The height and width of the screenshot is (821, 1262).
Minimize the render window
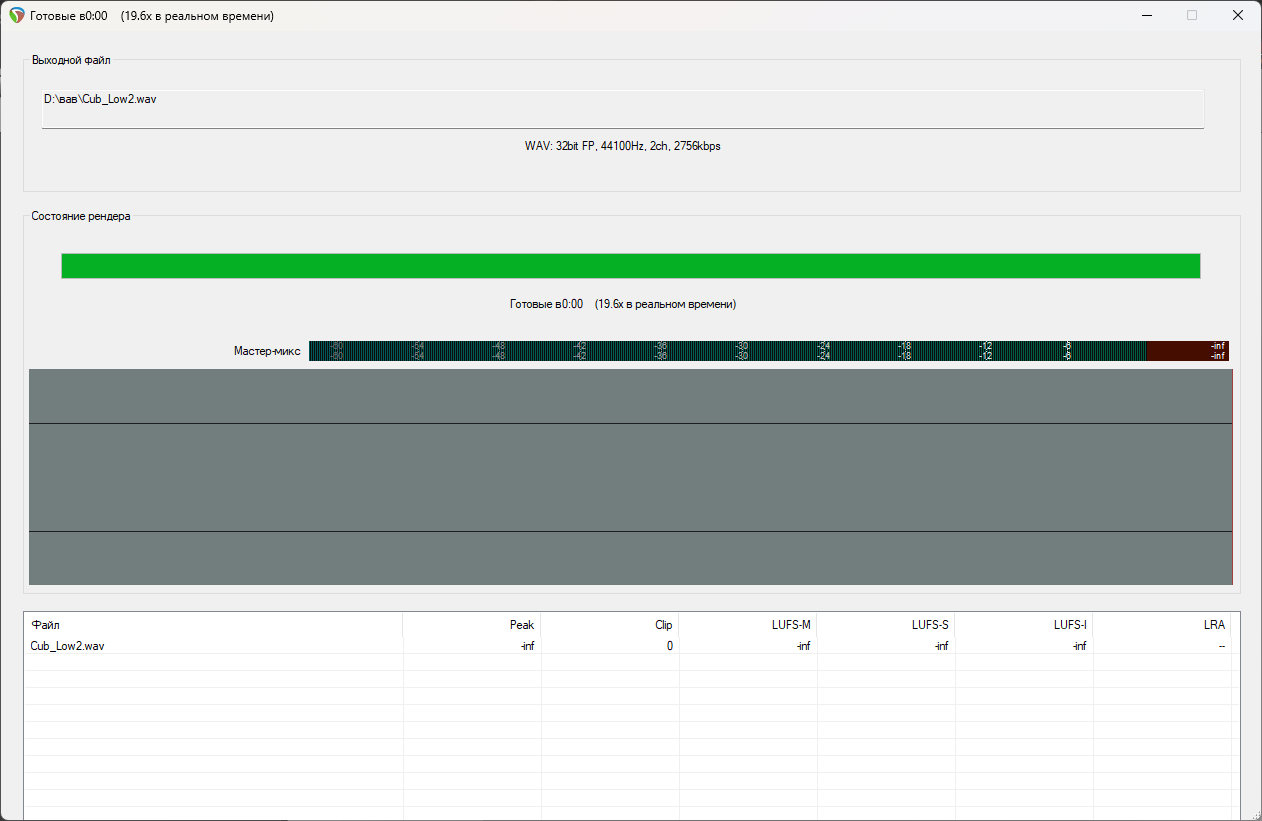pyautogui.click(x=1146, y=15)
